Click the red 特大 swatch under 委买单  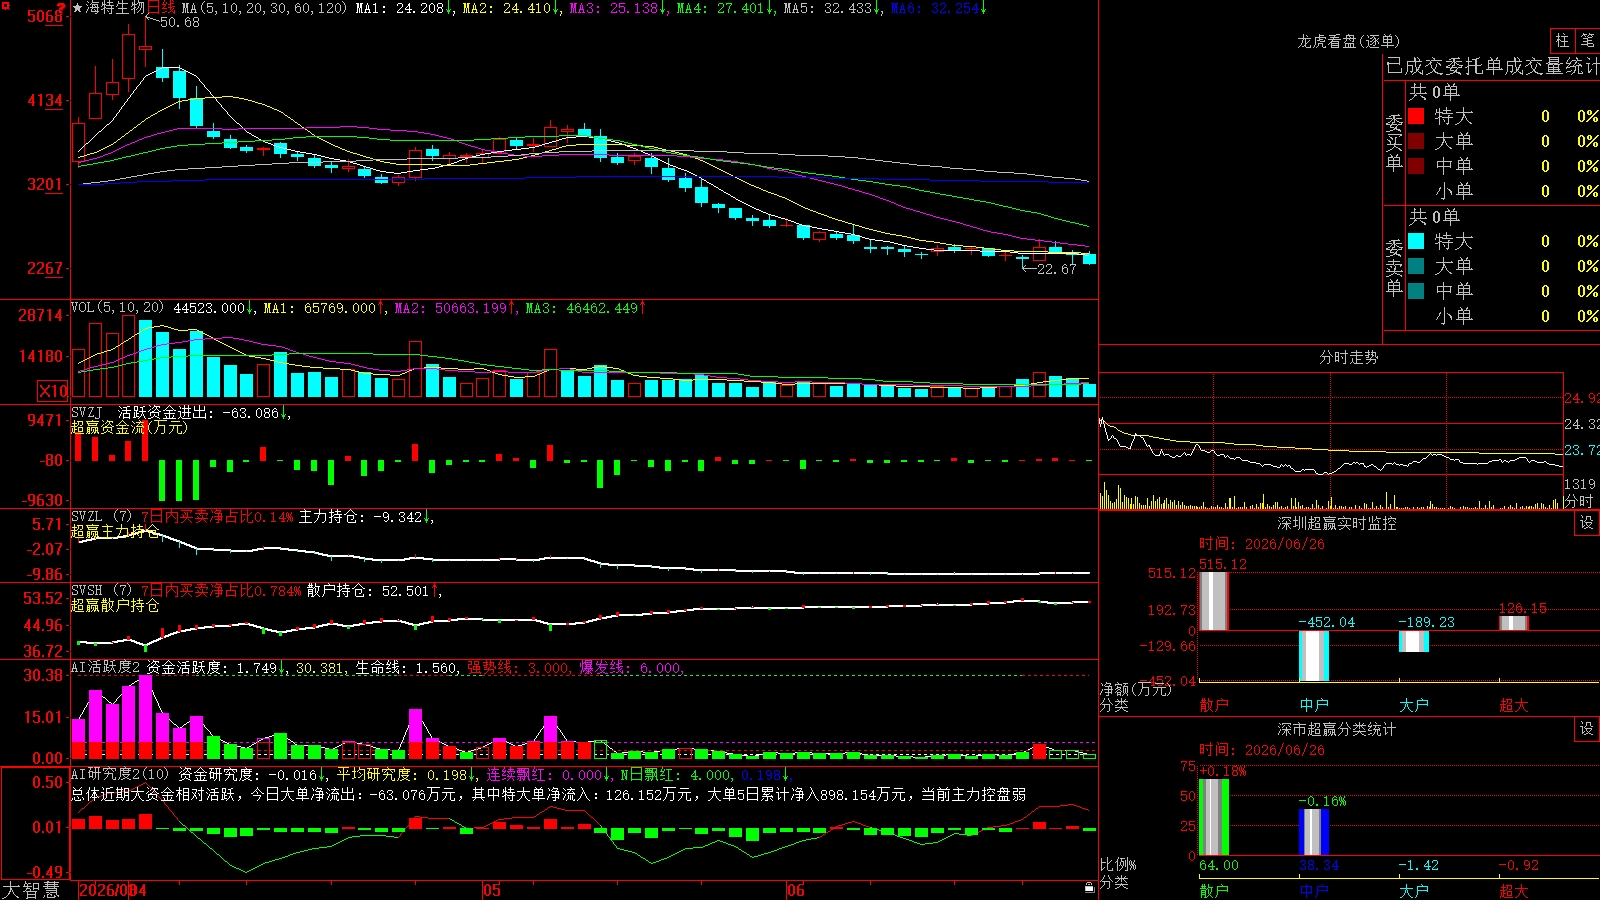coord(1416,116)
